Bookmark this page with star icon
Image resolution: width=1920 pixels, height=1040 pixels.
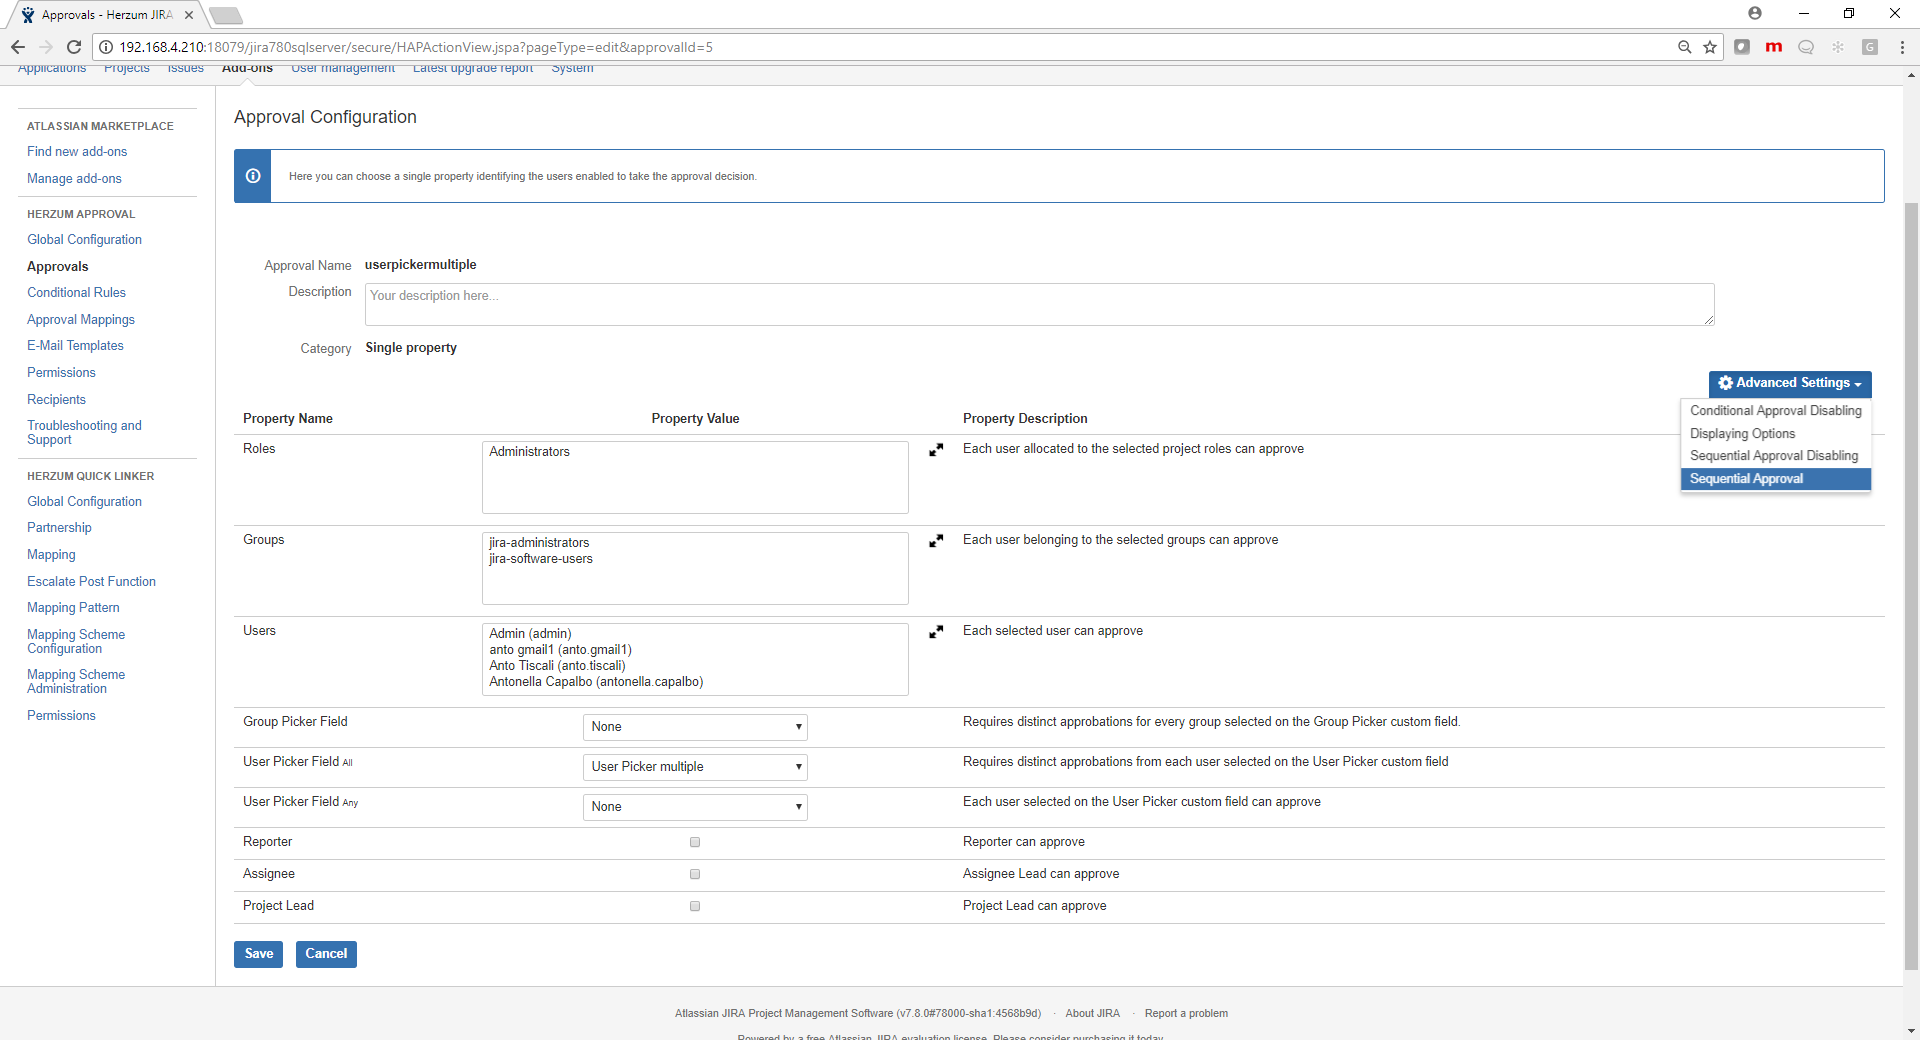pyautogui.click(x=1710, y=47)
